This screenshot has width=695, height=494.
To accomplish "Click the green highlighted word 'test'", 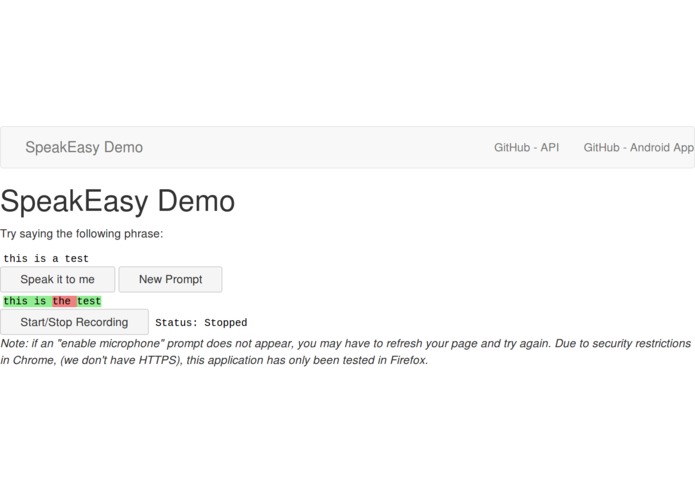I will point(89,301).
